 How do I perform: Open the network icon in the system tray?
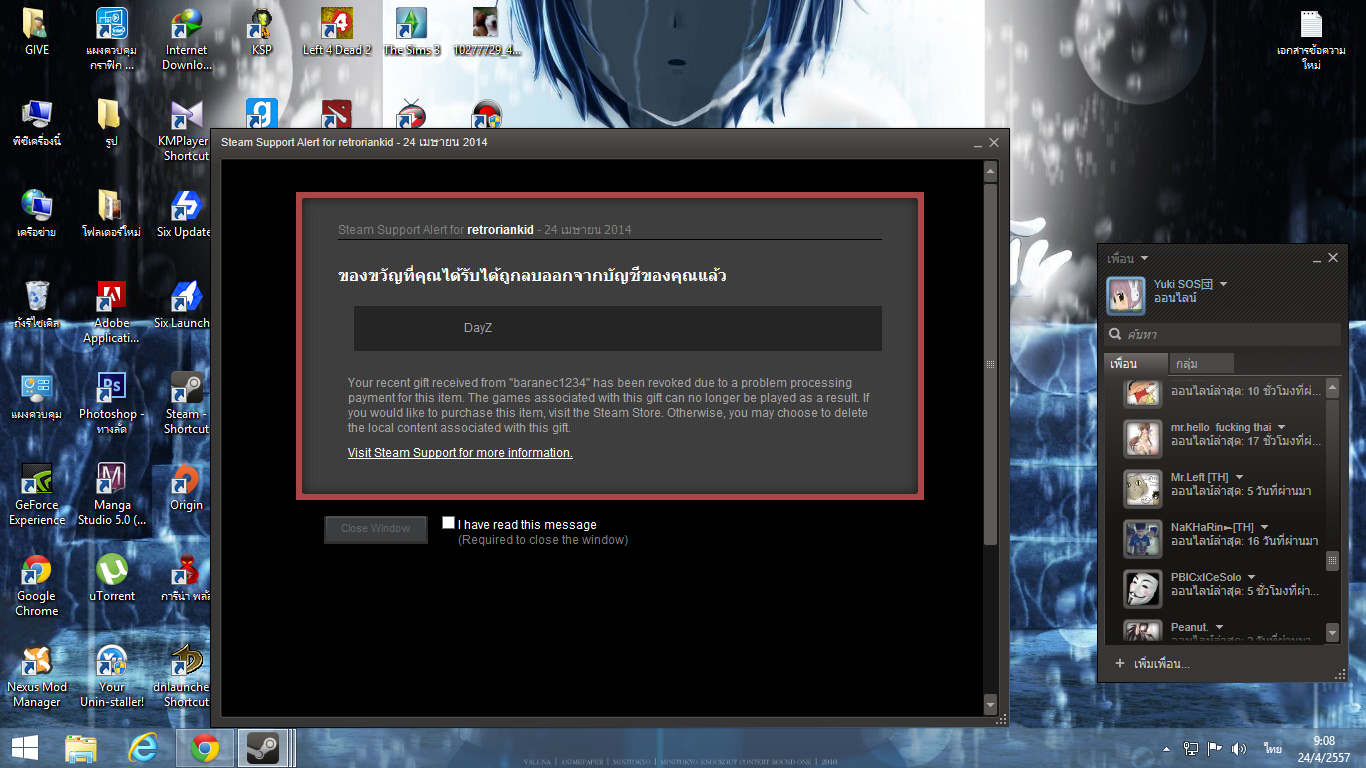[x=1191, y=748]
